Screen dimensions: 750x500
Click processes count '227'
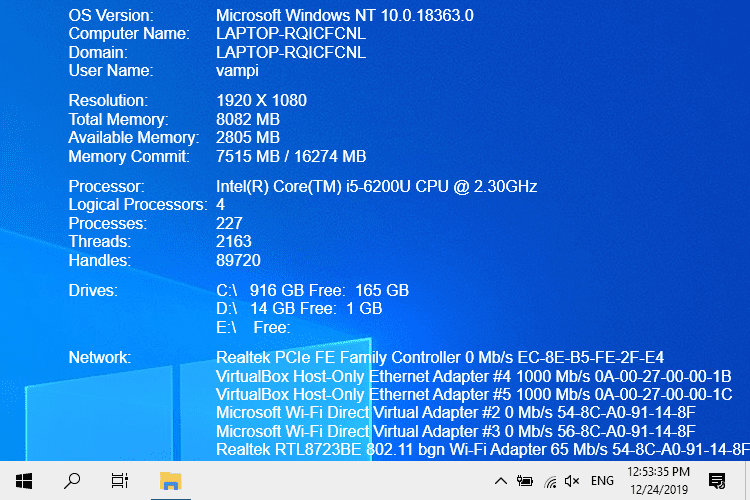pyautogui.click(x=229, y=223)
